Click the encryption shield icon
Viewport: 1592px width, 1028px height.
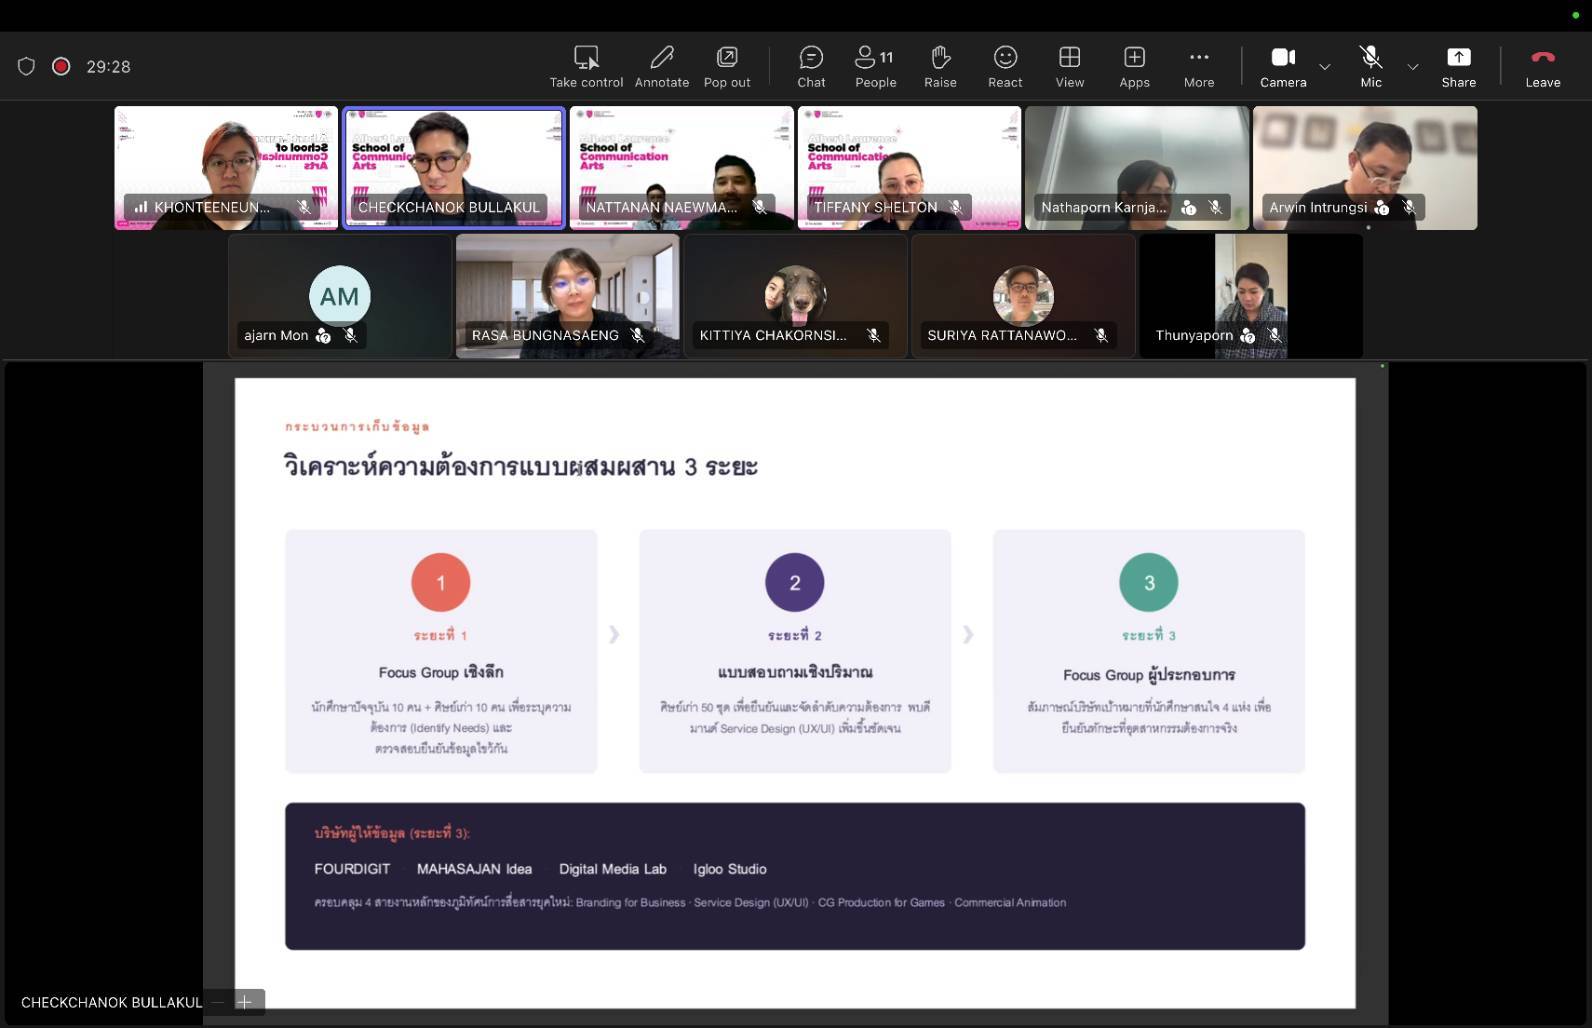27,66
